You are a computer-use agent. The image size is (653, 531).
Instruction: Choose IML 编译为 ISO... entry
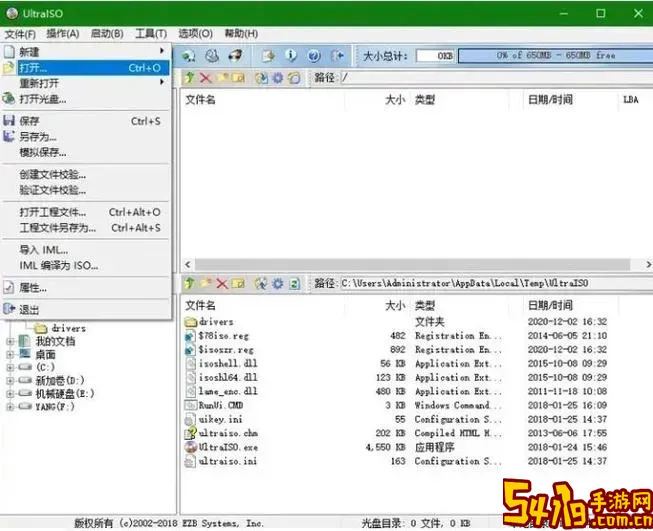click(x=86, y=266)
